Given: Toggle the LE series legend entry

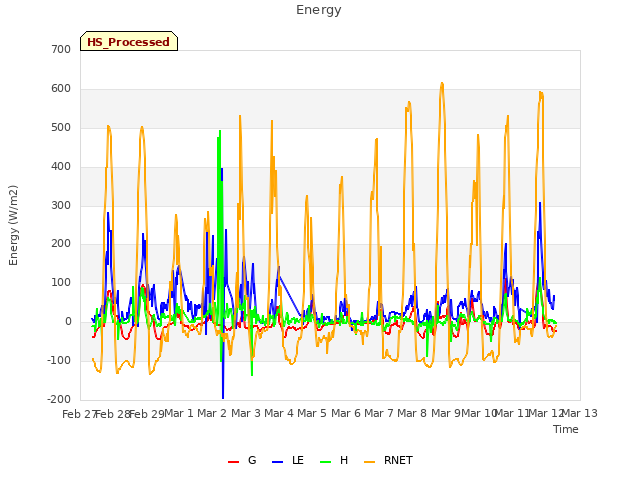Looking at the screenshot, I should (x=288, y=460).
